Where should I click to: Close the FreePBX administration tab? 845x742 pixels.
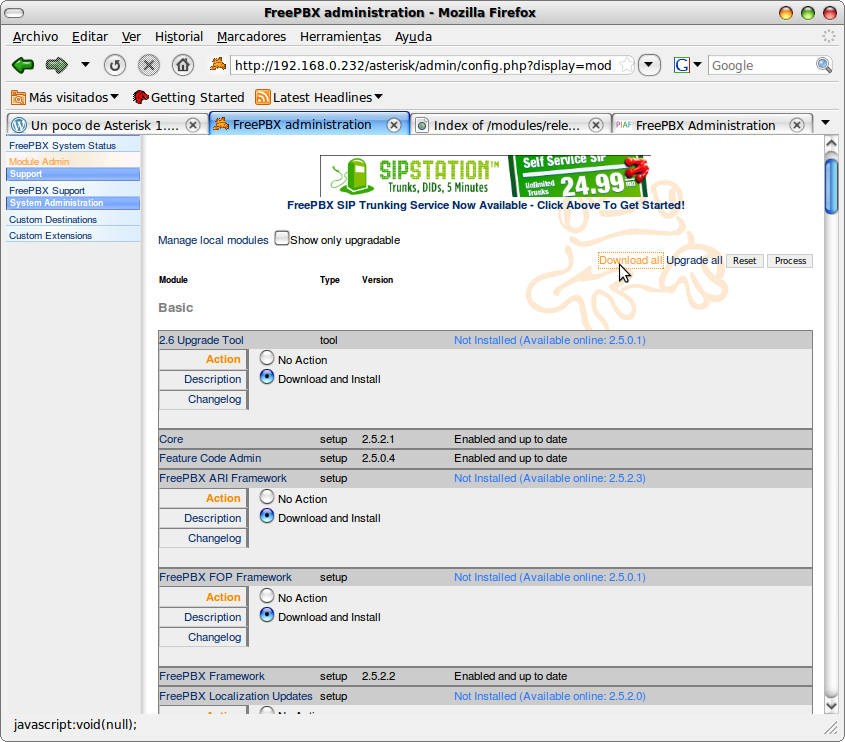point(394,125)
